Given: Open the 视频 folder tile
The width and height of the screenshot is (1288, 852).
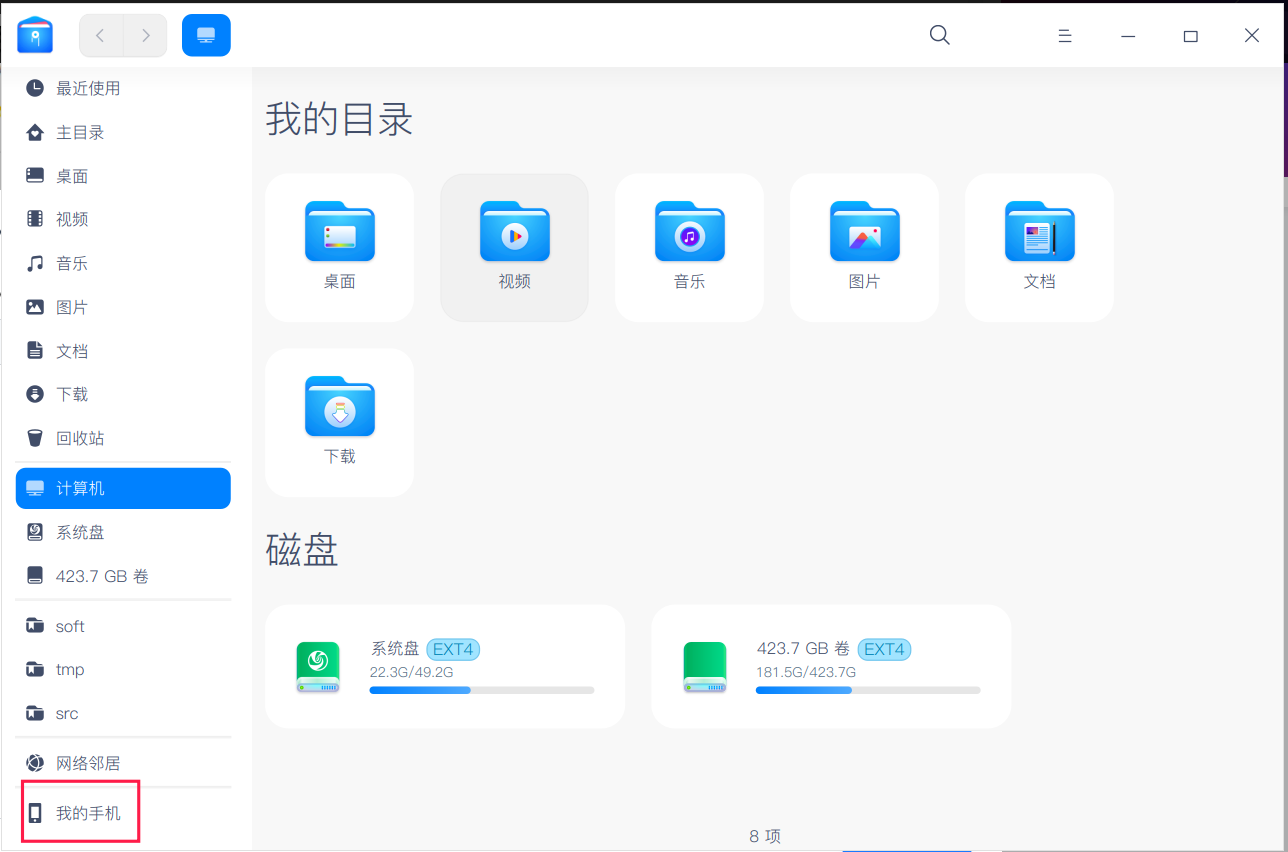Looking at the screenshot, I should point(514,245).
